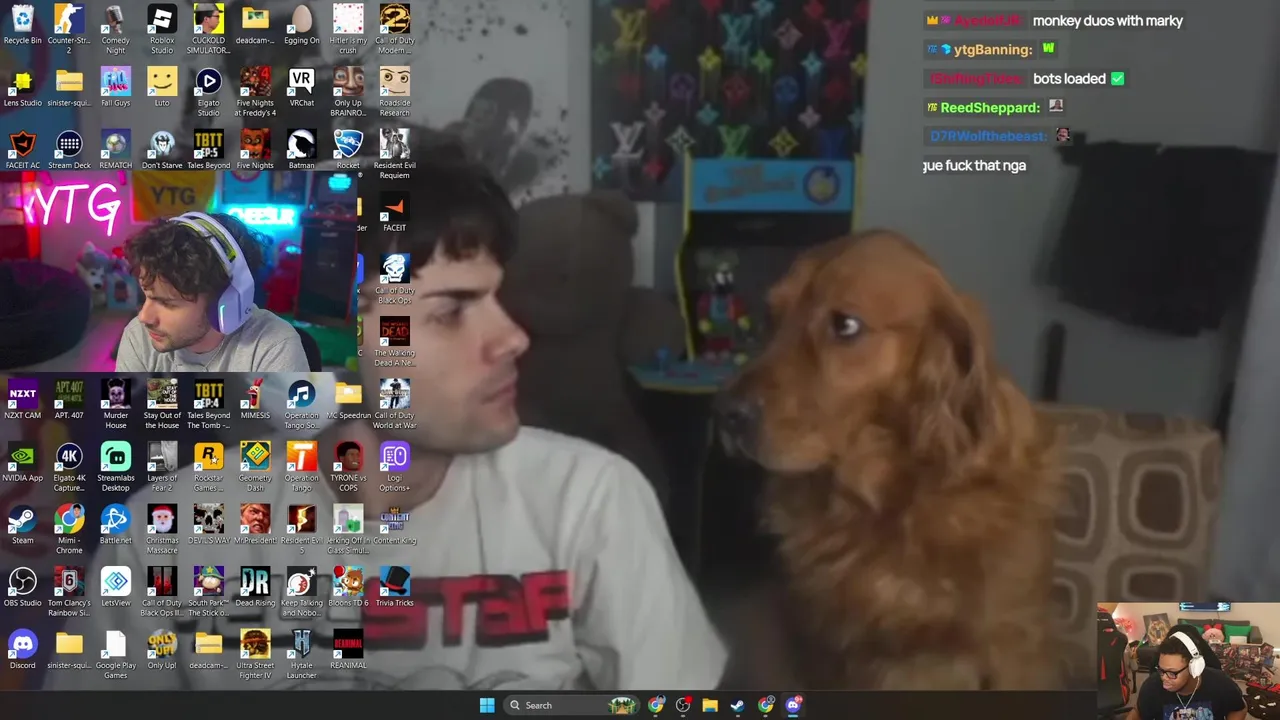Open the Mimi - Chrome profile shortcut

point(69,530)
